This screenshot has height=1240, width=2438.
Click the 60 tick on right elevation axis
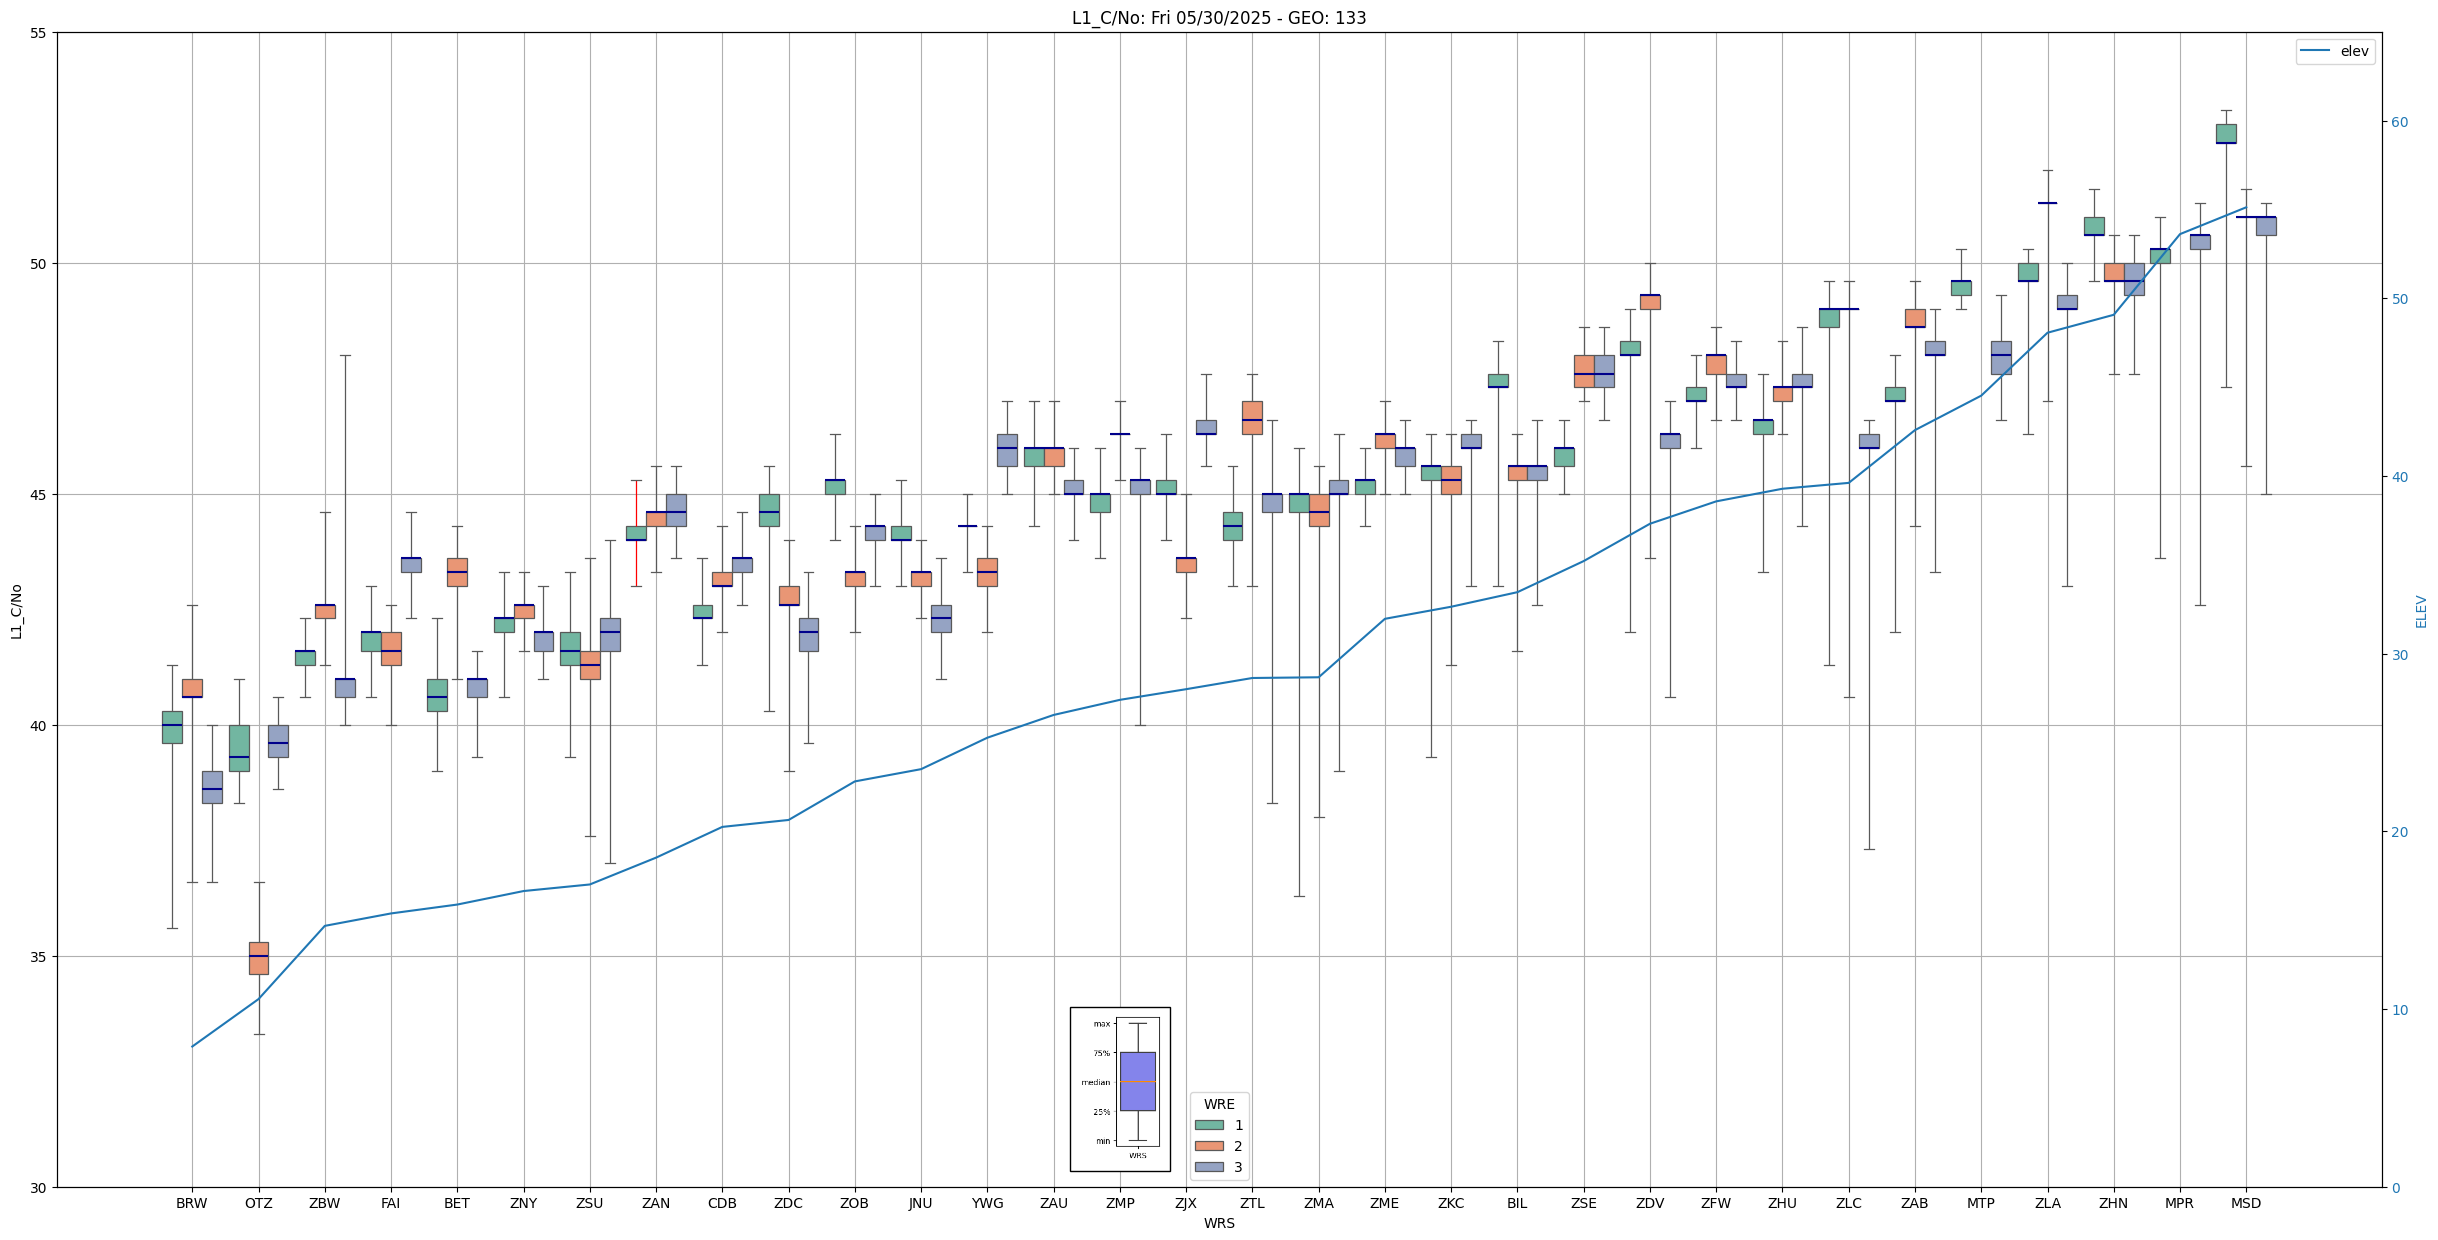(2398, 122)
